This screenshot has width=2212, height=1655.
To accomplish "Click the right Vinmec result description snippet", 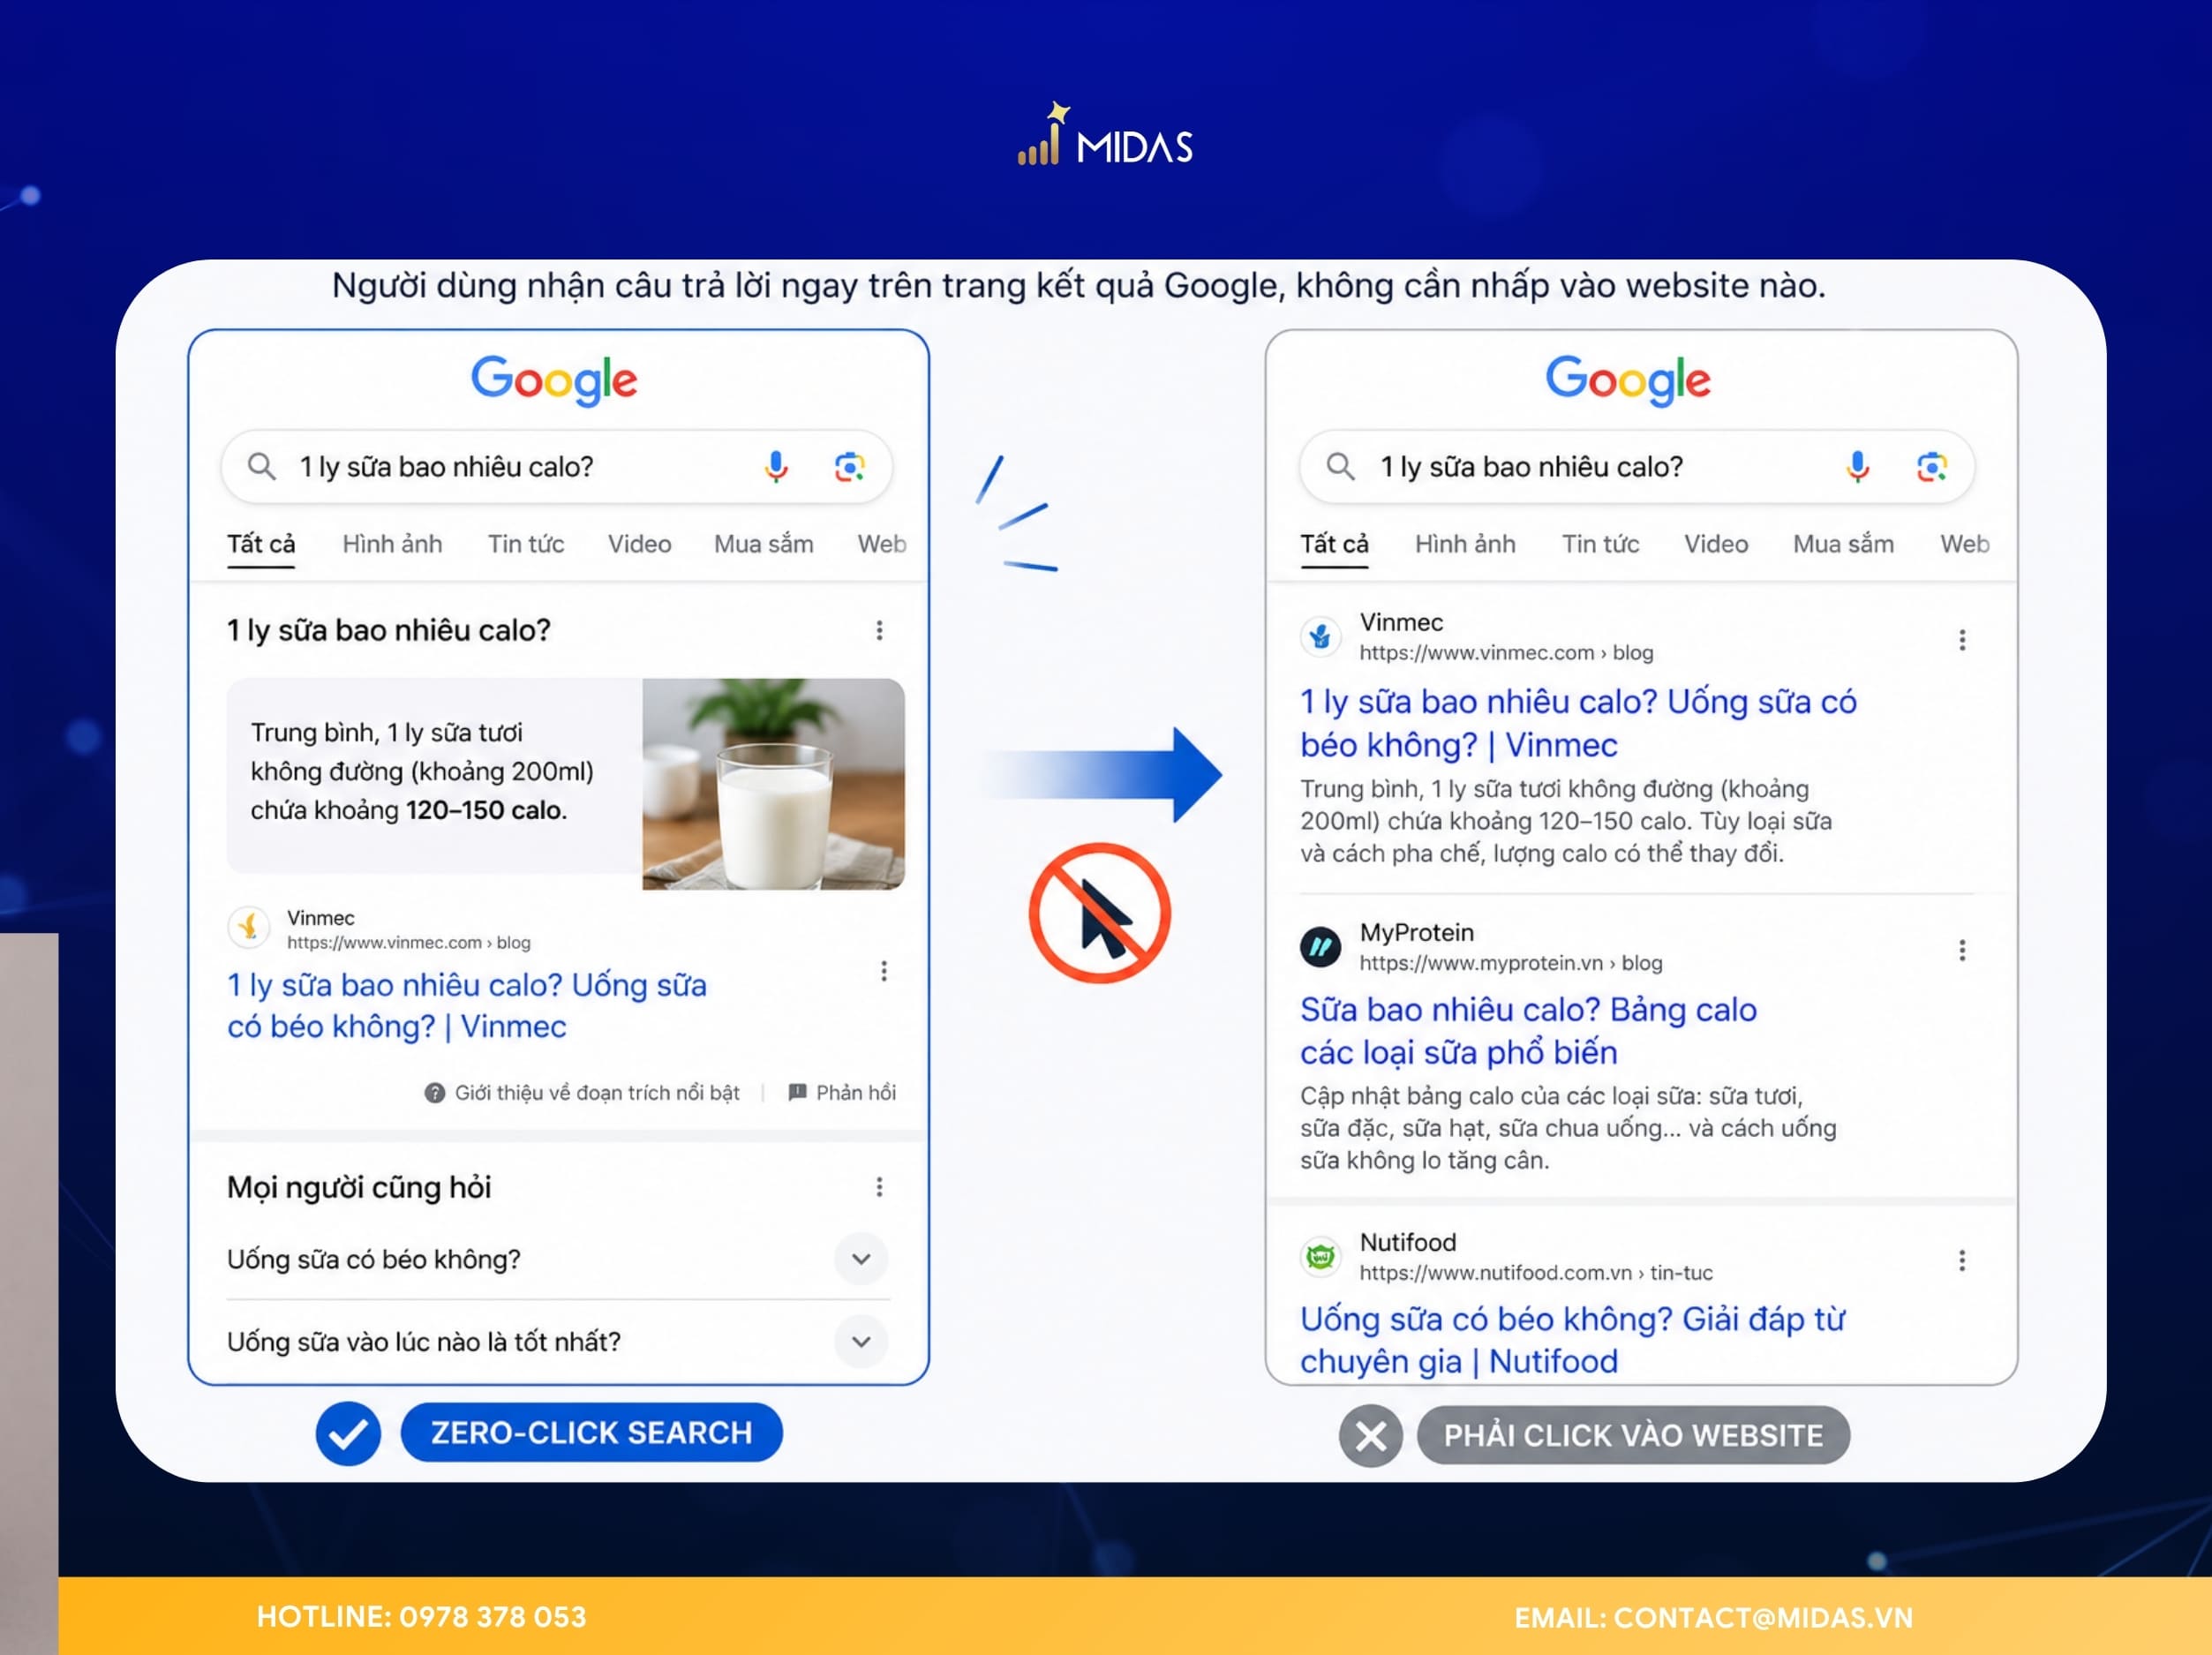I will tap(1566, 821).
